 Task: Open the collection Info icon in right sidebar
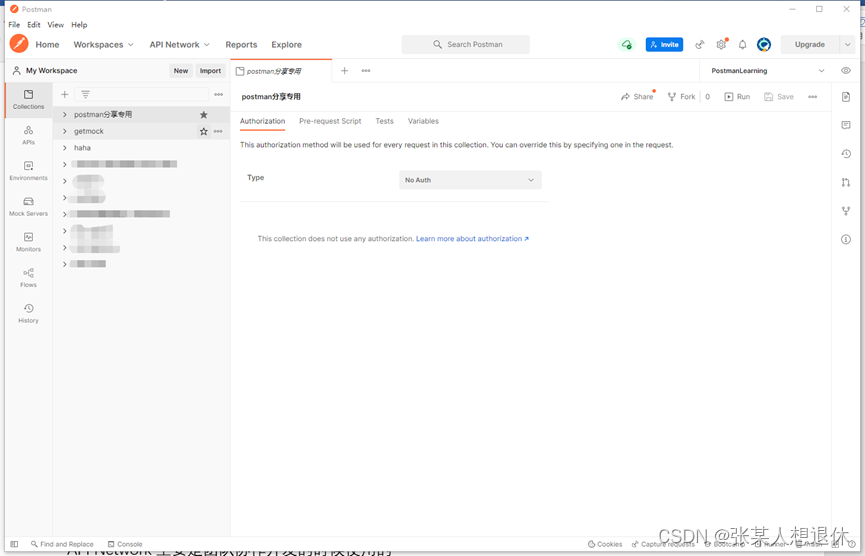(x=846, y=239)
